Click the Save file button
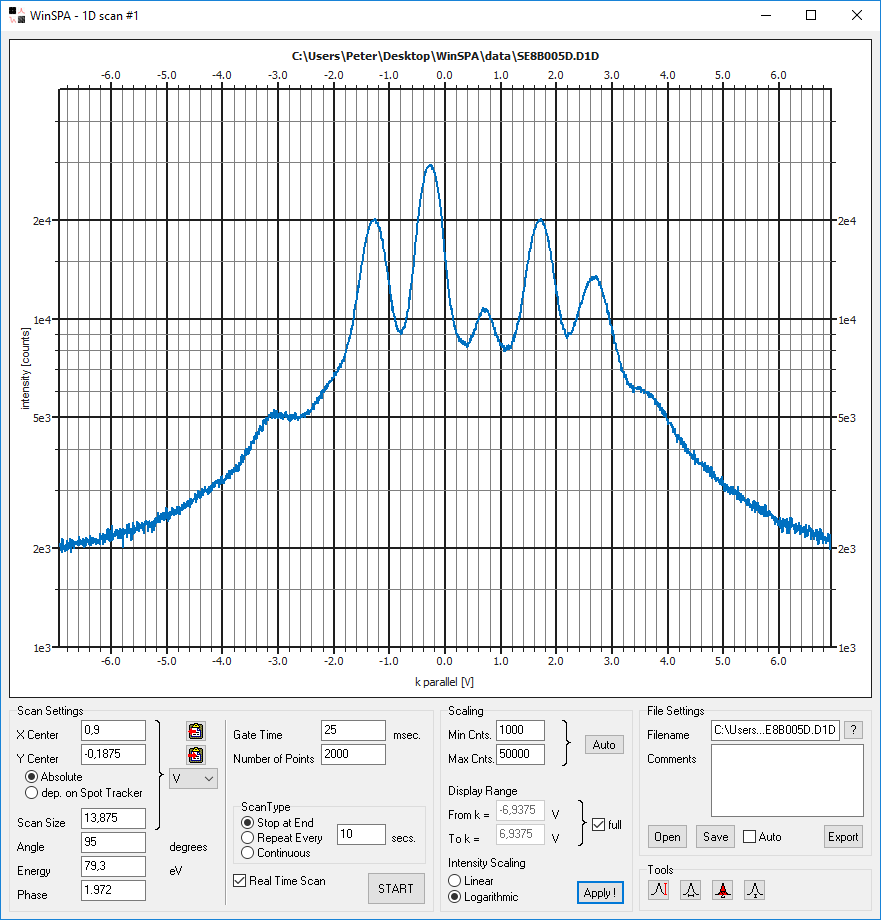Screen dimensions: 881x920 coord(716,837)
